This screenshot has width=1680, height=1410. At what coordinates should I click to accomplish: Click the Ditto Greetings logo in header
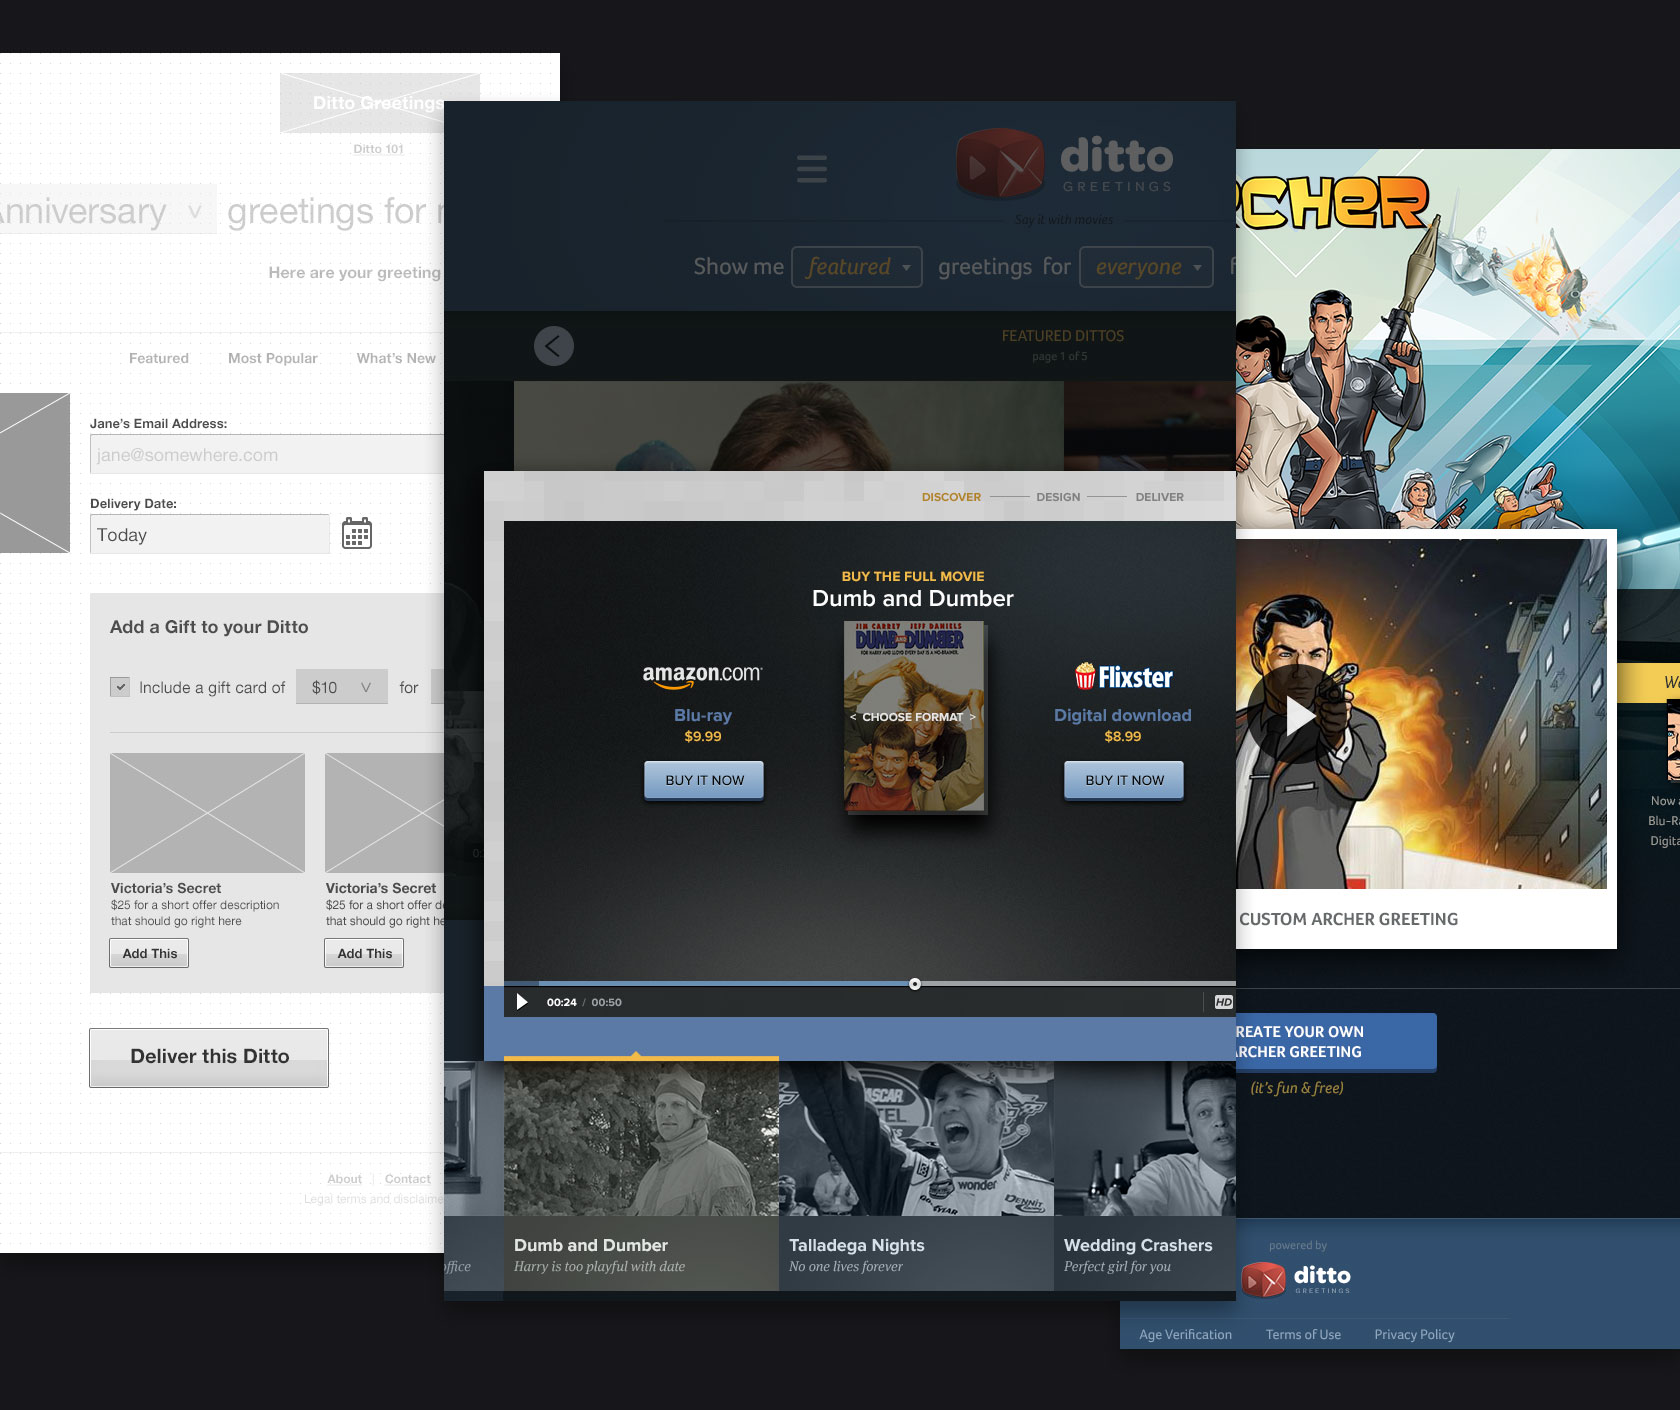coord(1064,163)
